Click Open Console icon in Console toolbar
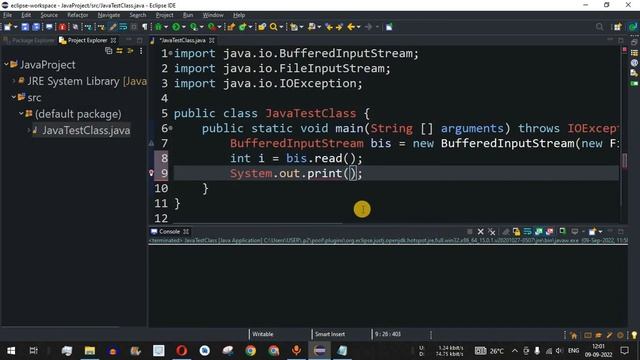The width and height of the screenshot is (640, 360). coord(593,231)
